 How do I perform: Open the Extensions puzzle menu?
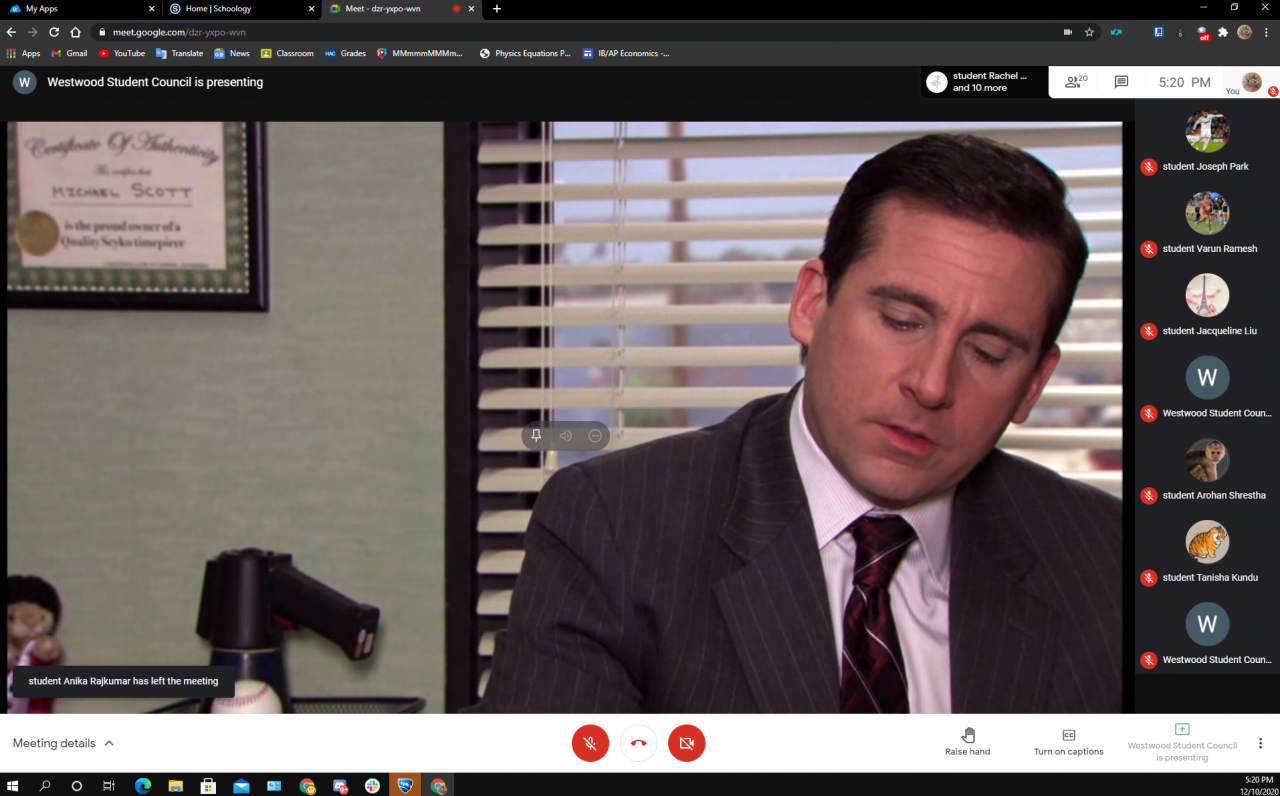coord(1223,32)
